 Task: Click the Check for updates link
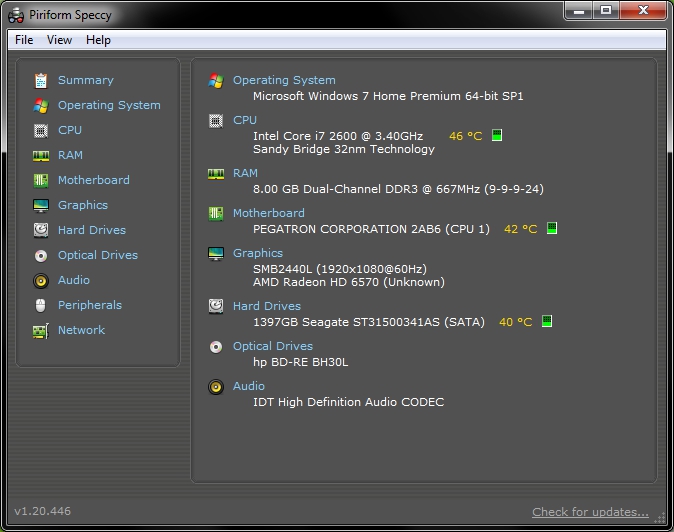pos(590,512)
